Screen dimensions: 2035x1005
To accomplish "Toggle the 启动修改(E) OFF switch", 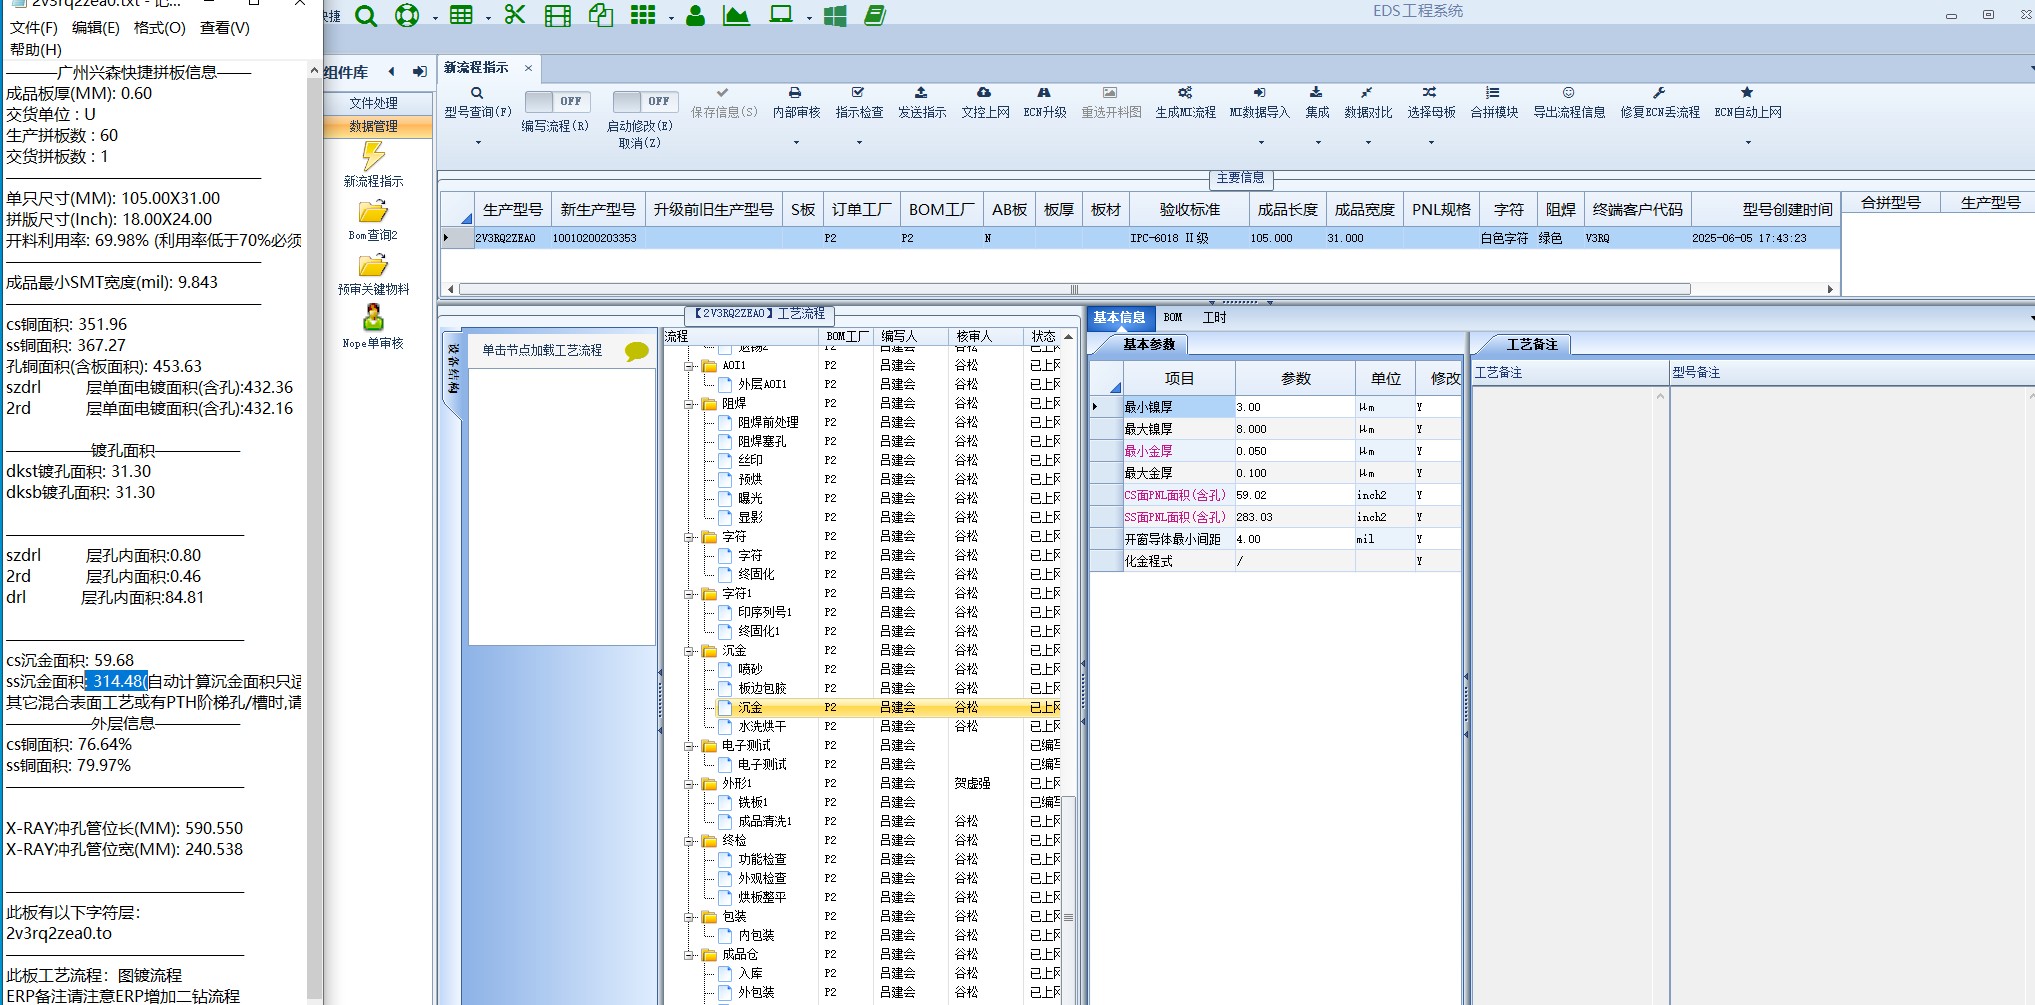I will coord(646,102).
